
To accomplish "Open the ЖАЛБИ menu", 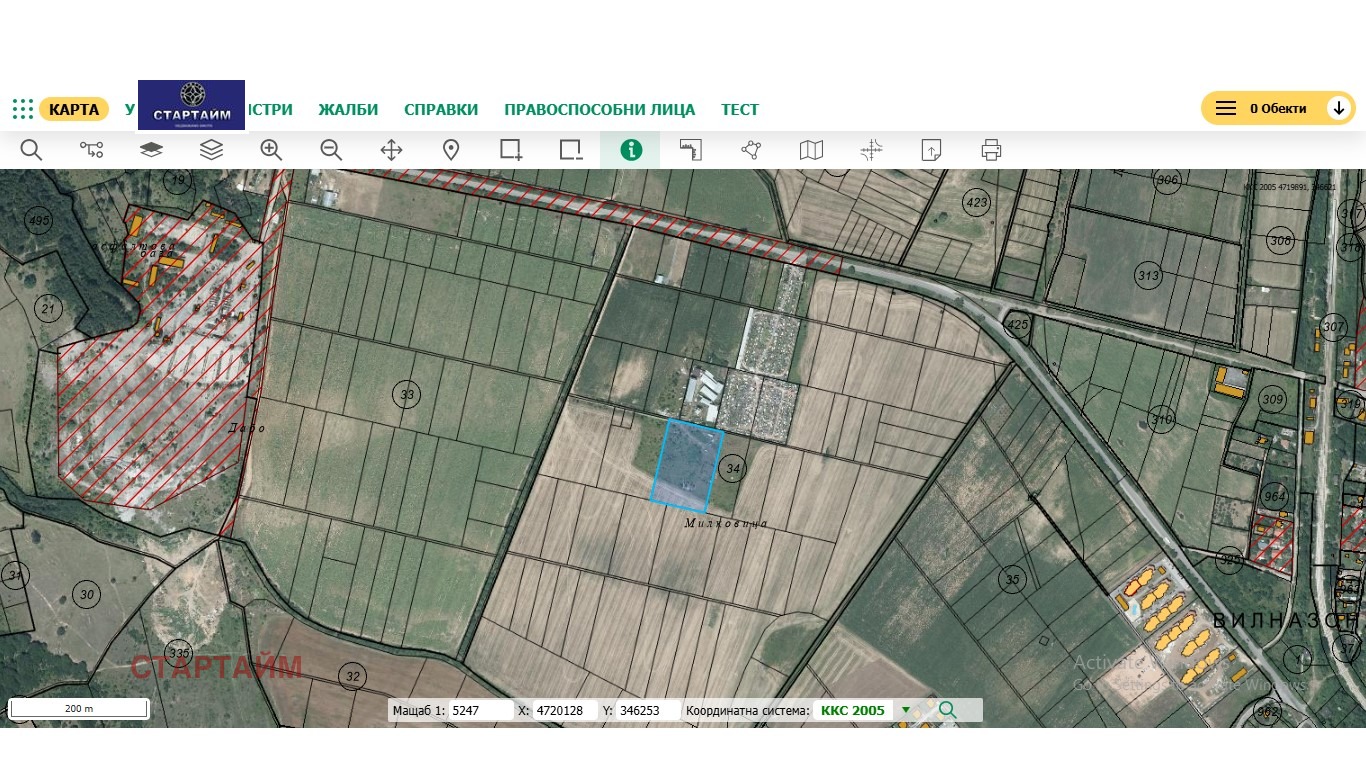I will coord(348,110).
